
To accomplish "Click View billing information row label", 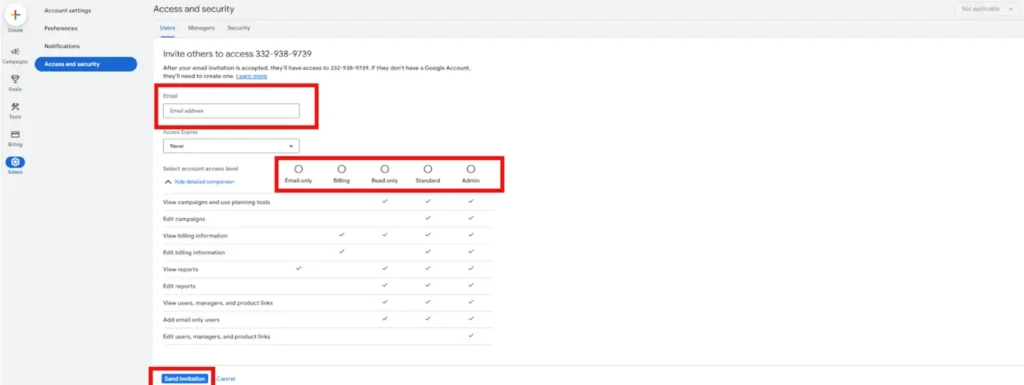I will click(195, 236).
